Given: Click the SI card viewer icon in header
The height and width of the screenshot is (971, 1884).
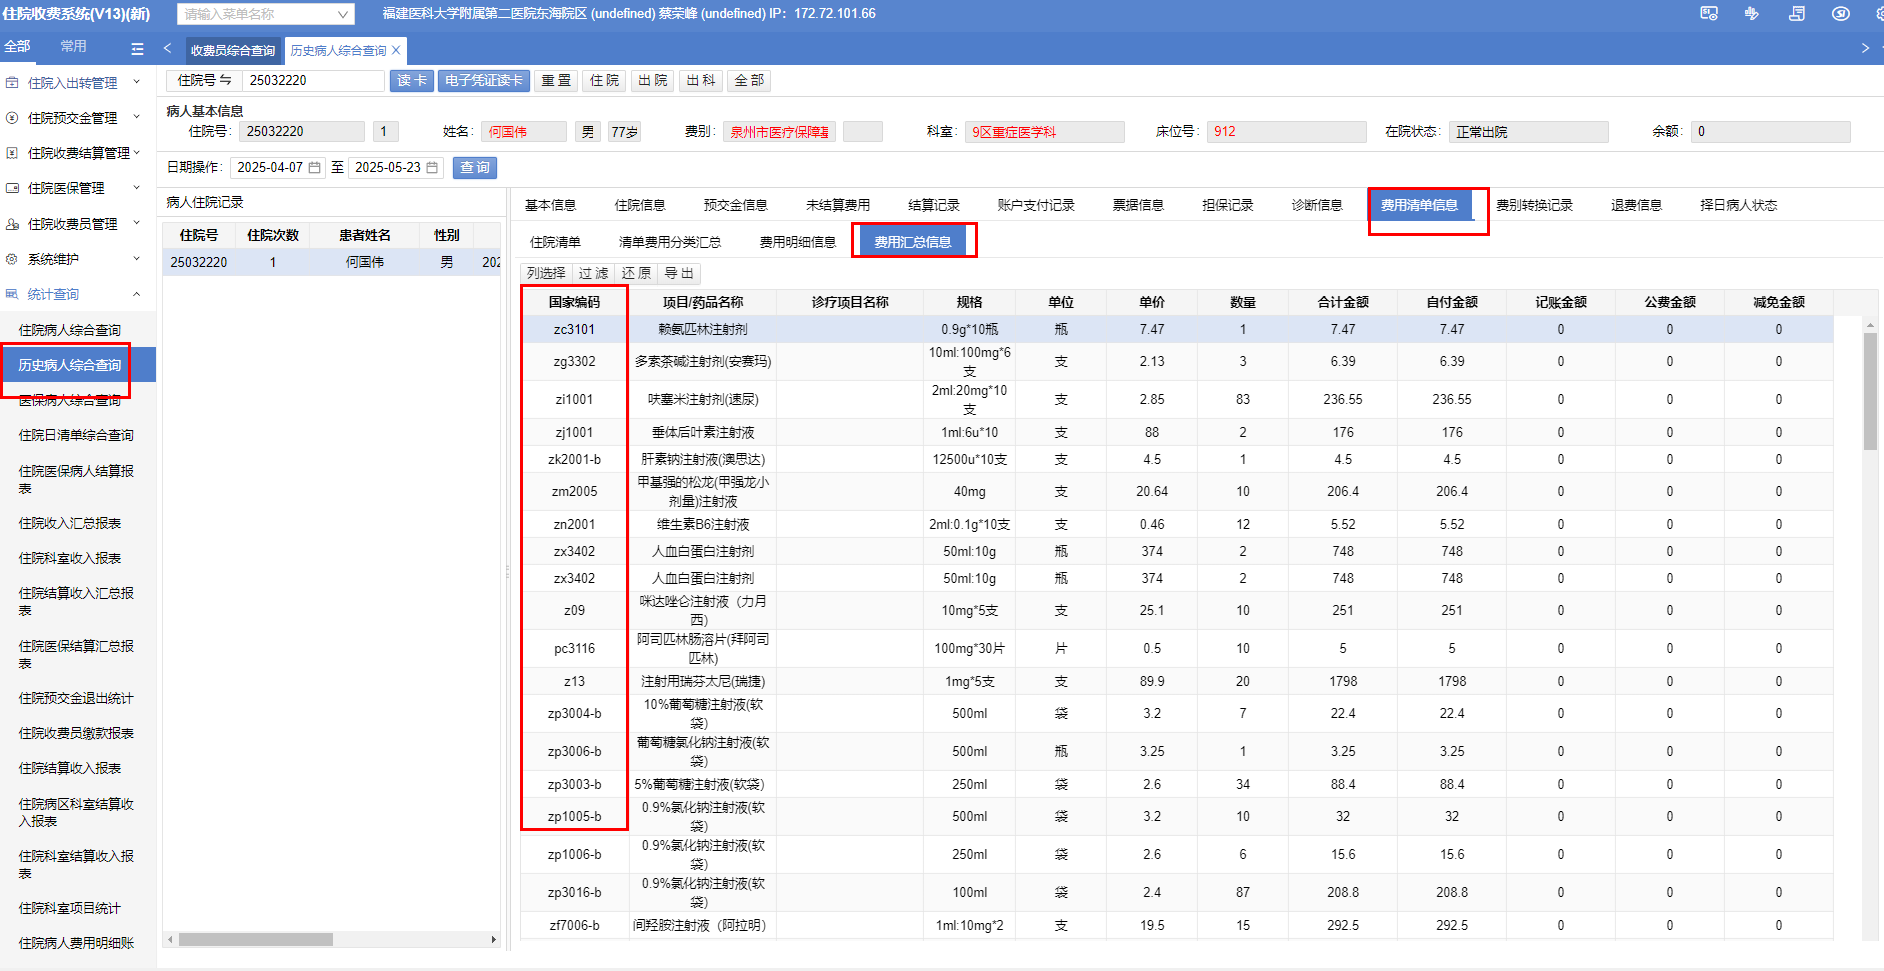Looking at the screenshot, I should 1709,14.
